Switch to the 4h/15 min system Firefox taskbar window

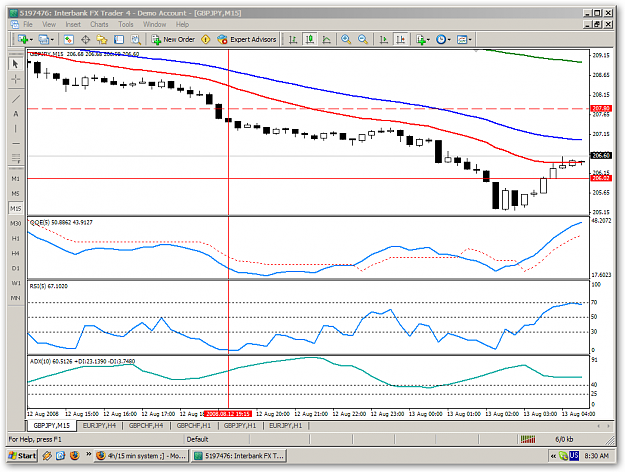click(x=141, y=455)
